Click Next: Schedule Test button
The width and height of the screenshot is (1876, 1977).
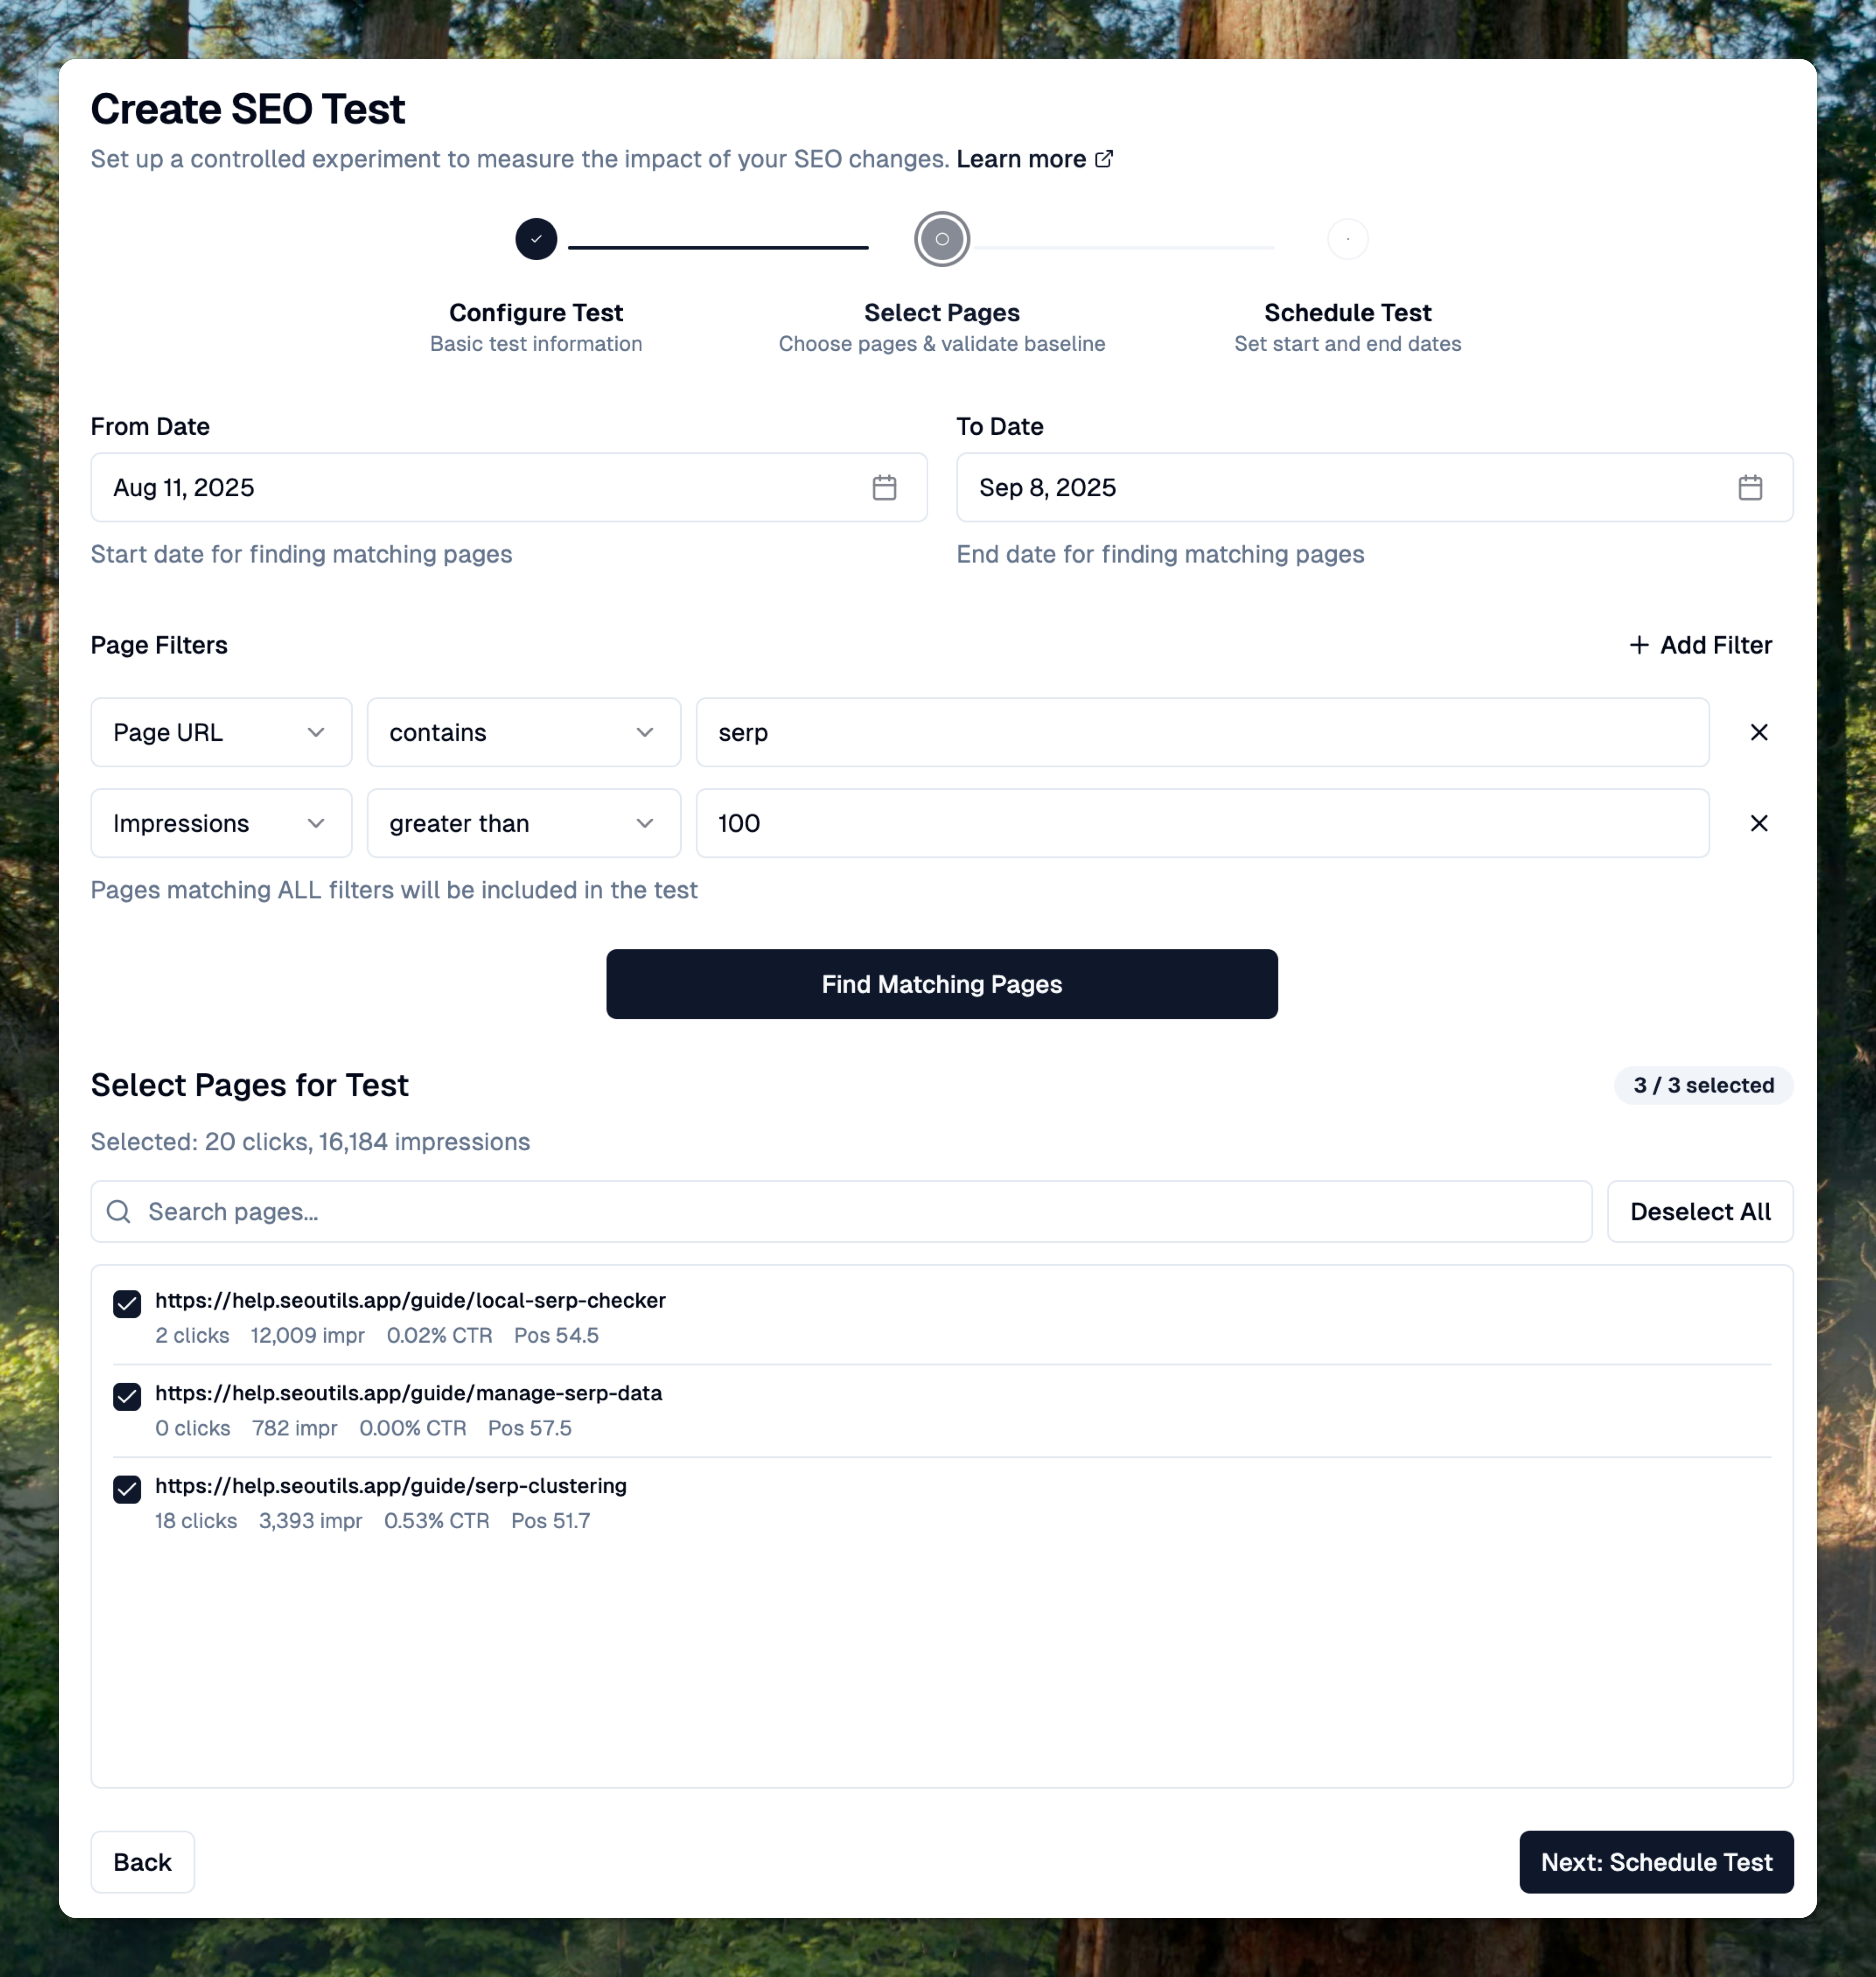[1655, 1862]
